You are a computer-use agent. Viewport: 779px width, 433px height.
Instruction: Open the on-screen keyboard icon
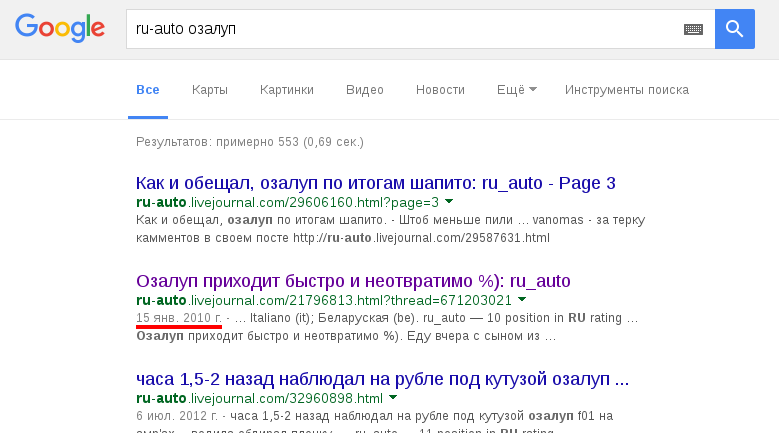click(693, 29)
